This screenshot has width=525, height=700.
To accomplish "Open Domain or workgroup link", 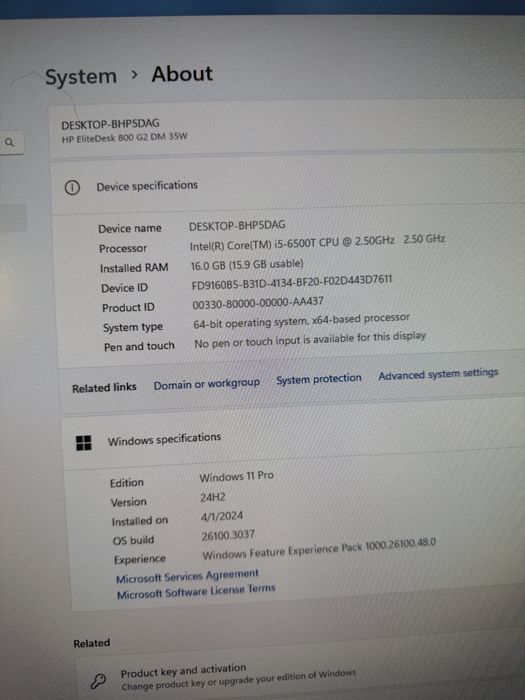I will click(x=206, y=384).
